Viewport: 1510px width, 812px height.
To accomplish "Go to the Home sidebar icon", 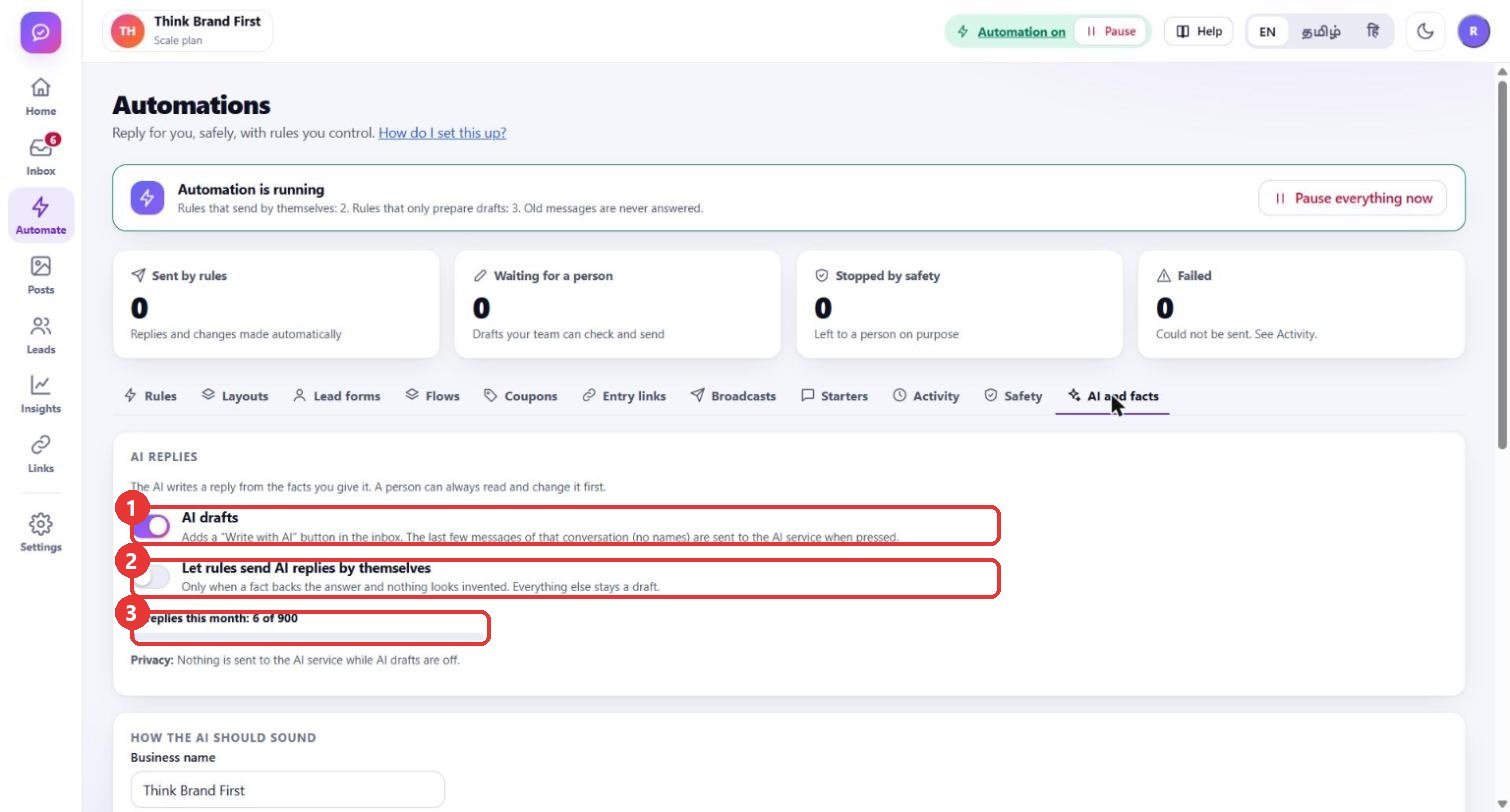I will (41, 97).
